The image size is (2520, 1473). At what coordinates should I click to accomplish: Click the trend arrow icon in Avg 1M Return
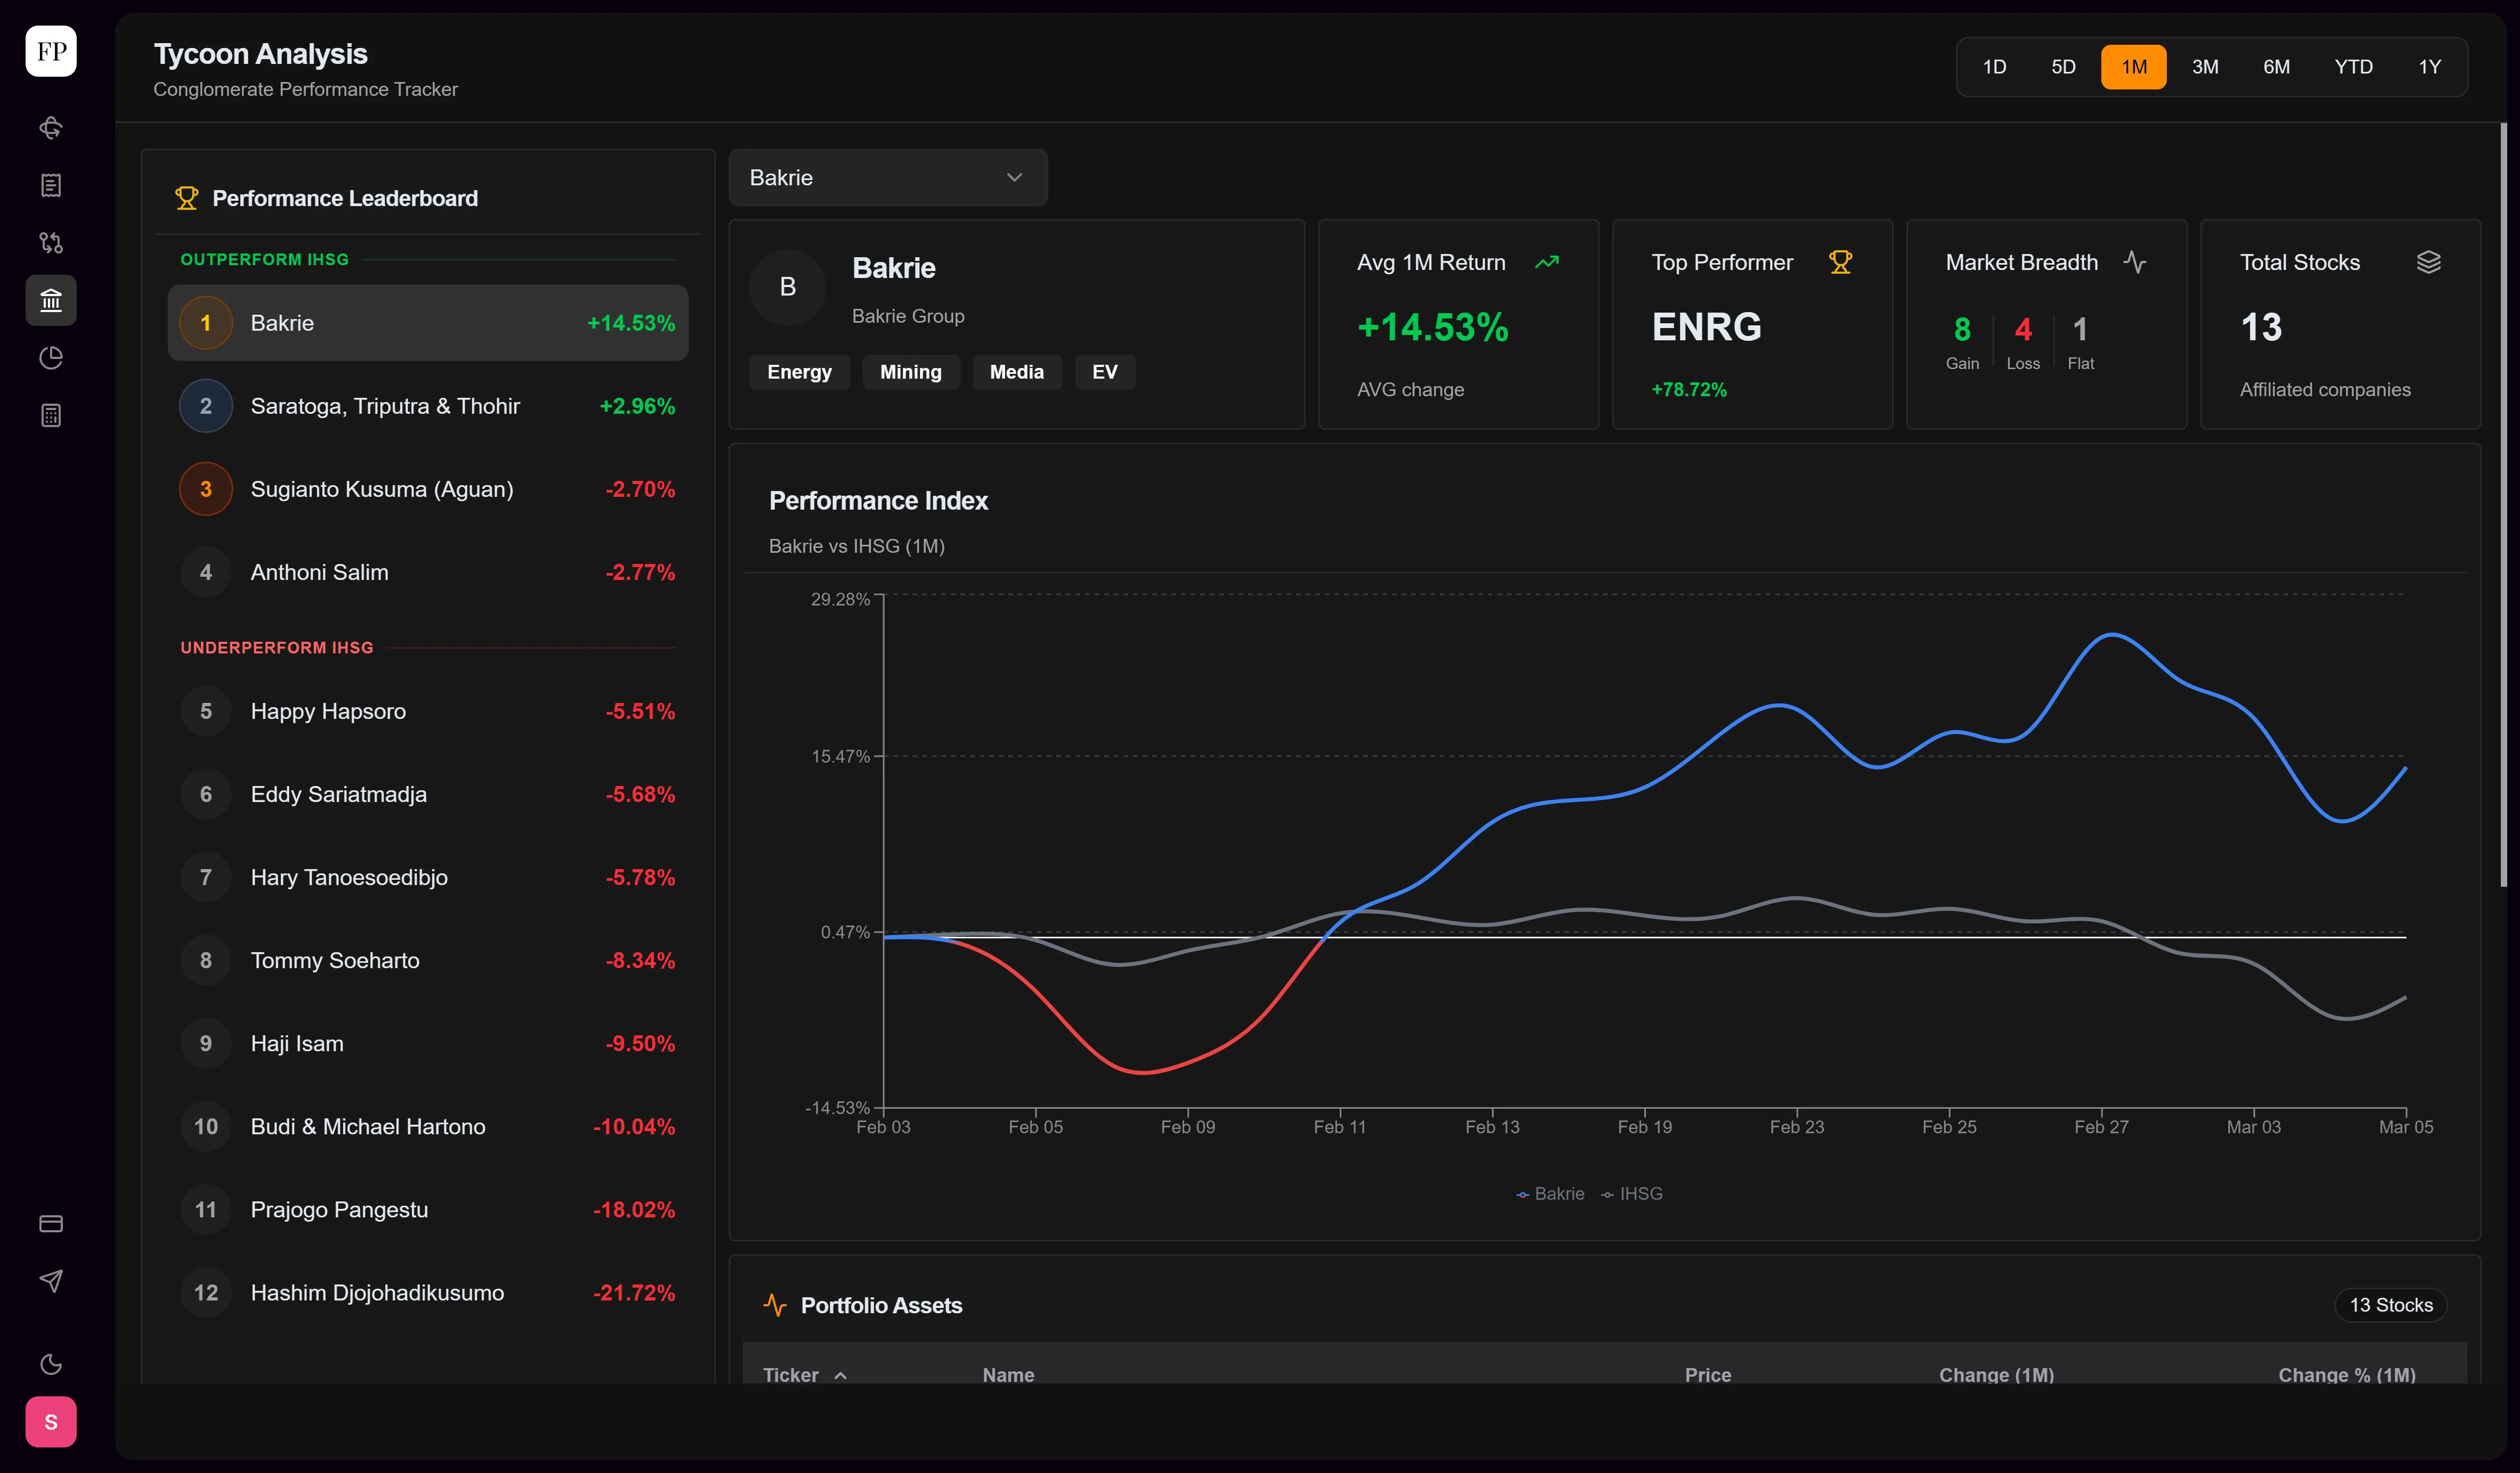coord(1547,262)
